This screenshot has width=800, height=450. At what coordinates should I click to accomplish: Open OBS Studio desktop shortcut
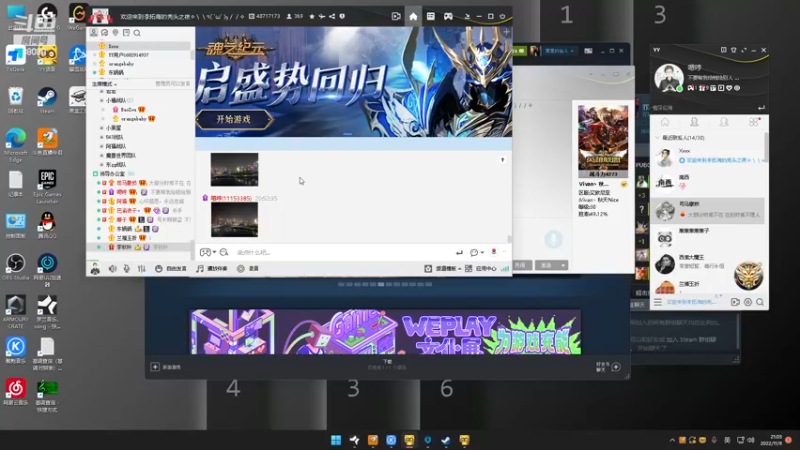(x=16, y=267)
